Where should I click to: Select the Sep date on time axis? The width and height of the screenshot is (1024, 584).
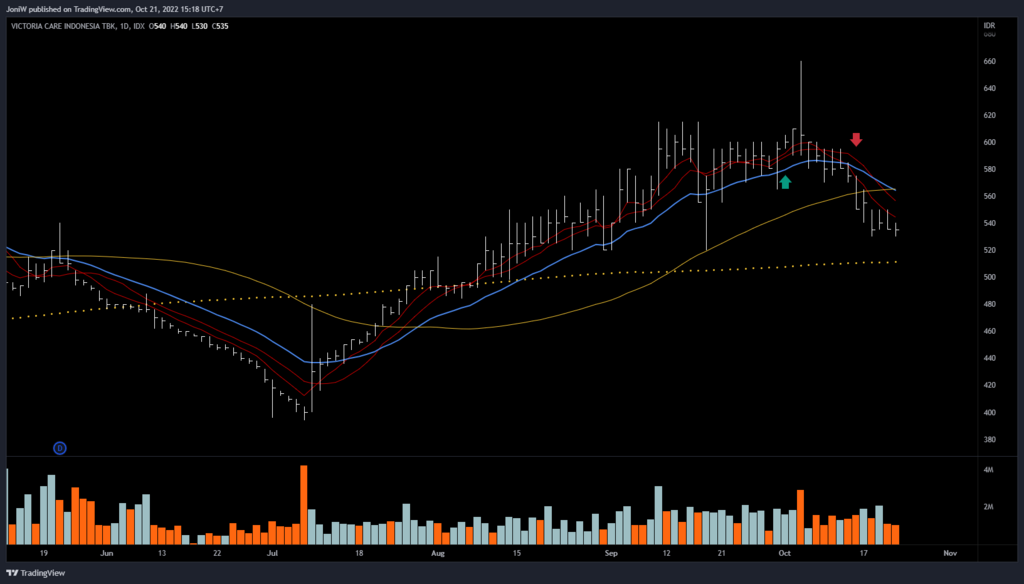611,552
